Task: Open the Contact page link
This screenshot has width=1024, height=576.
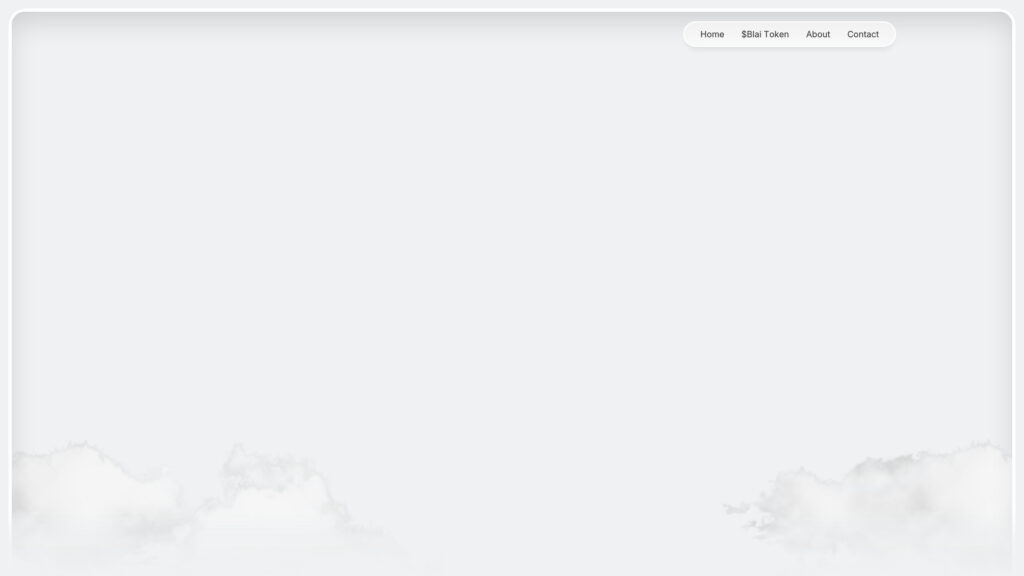Action: click(863, 34)
